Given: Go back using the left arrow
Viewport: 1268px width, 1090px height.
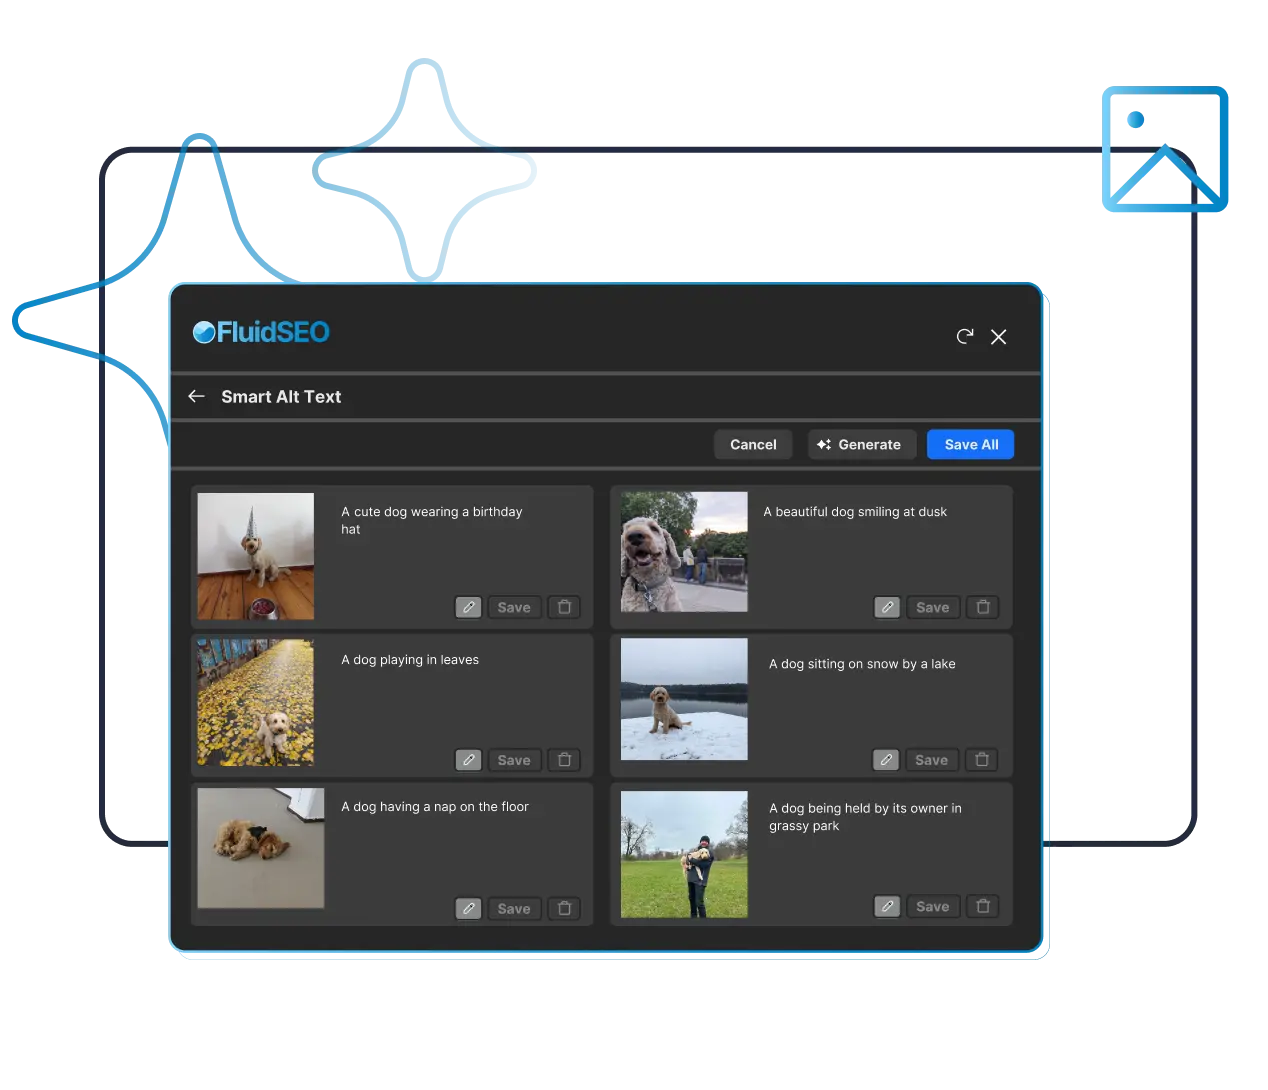Looking at the screenshot, I should pos(196,397).
